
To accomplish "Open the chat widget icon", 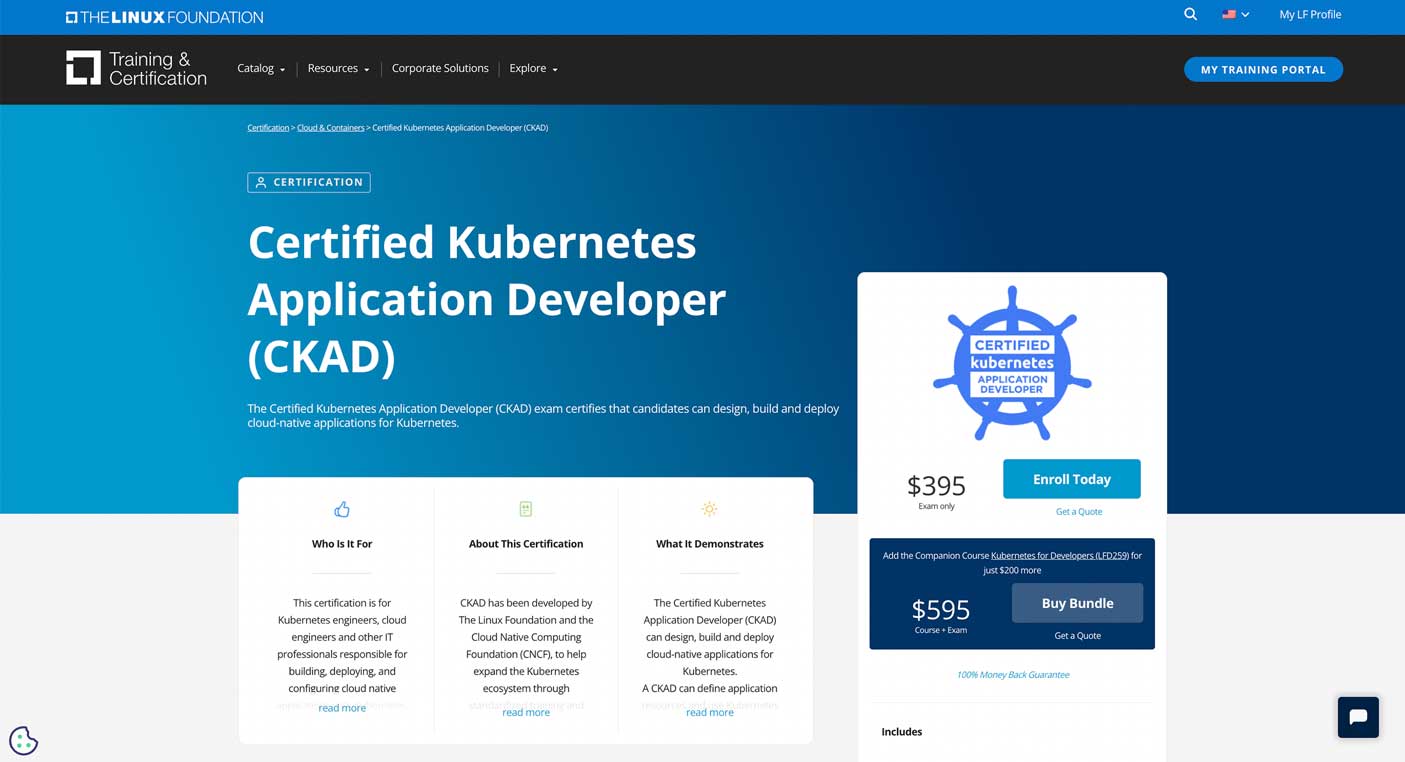I will coord(1358,717).
